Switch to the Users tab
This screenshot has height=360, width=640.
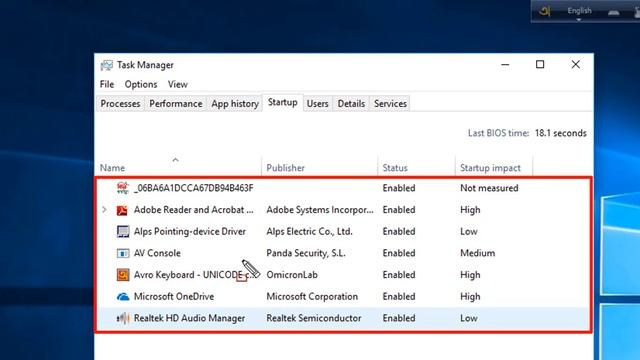[x=318, y=104]
